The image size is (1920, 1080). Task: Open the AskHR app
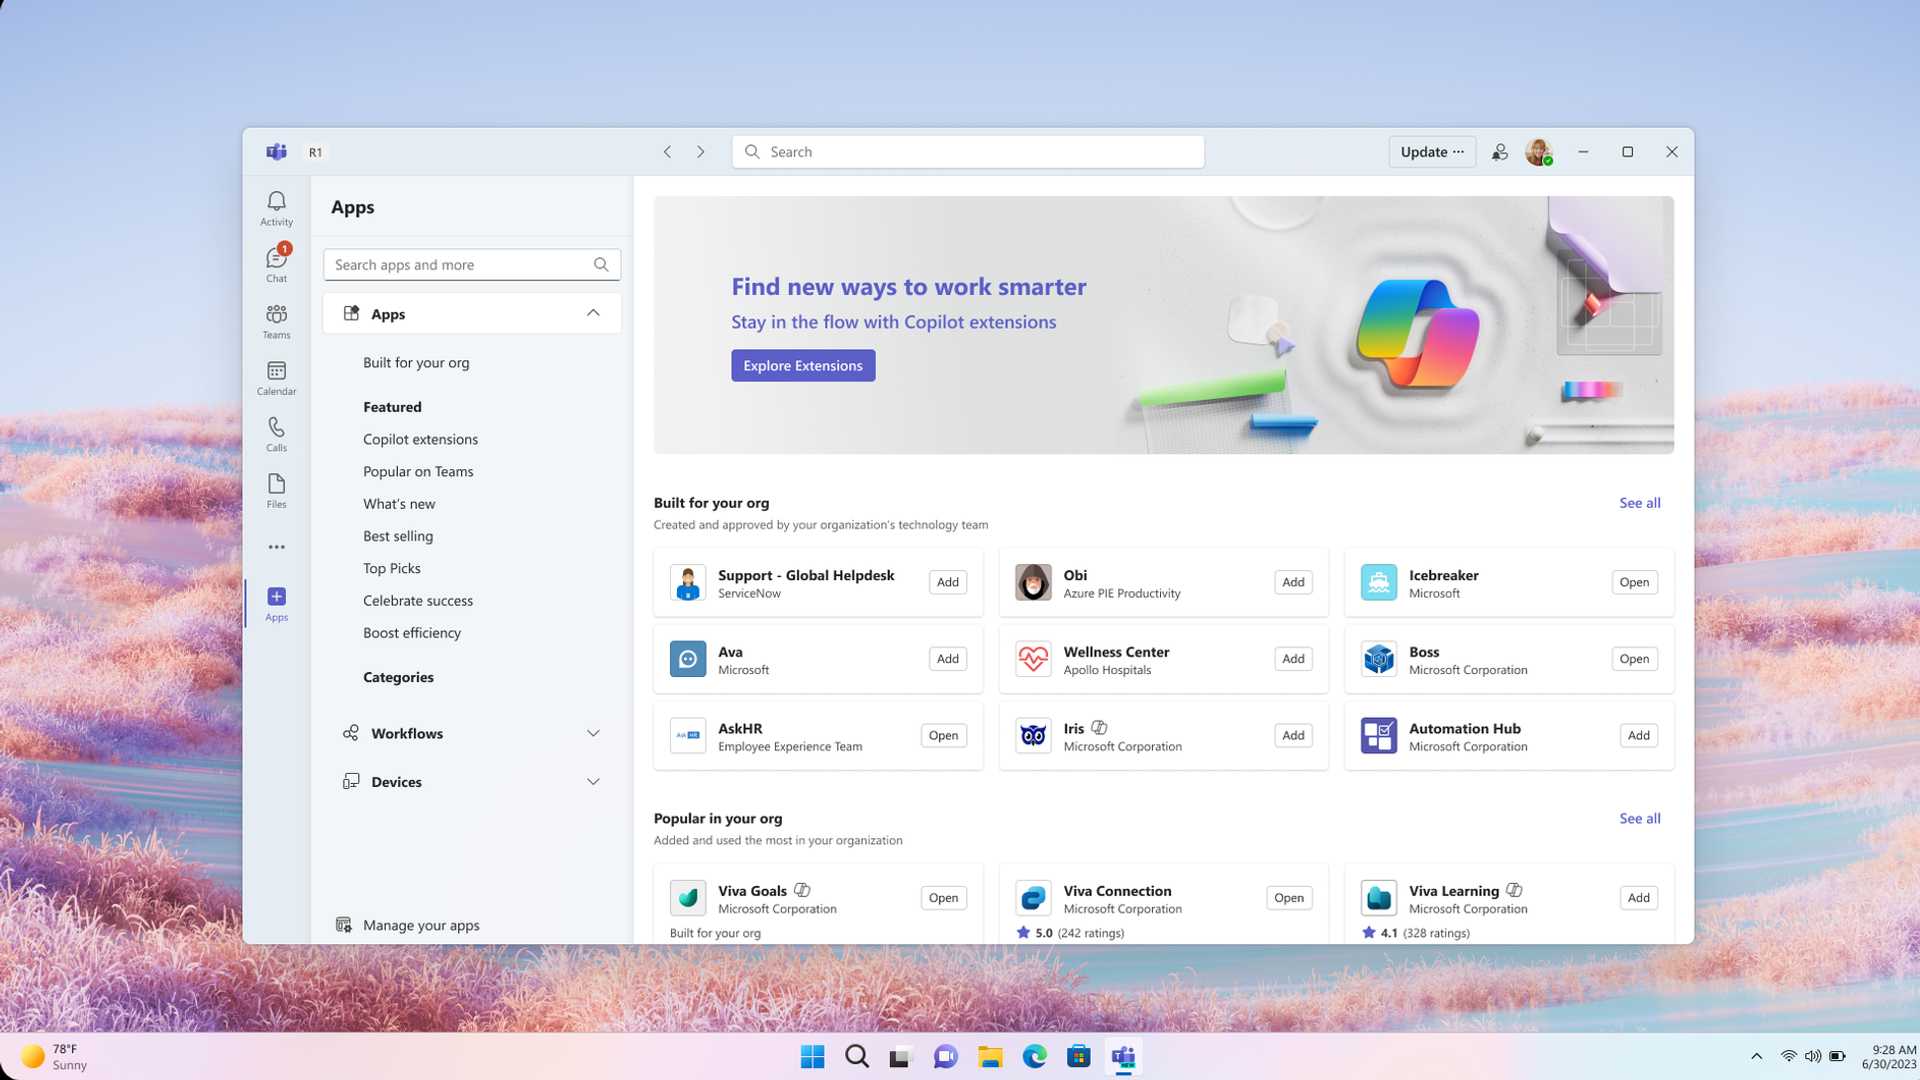943,735
